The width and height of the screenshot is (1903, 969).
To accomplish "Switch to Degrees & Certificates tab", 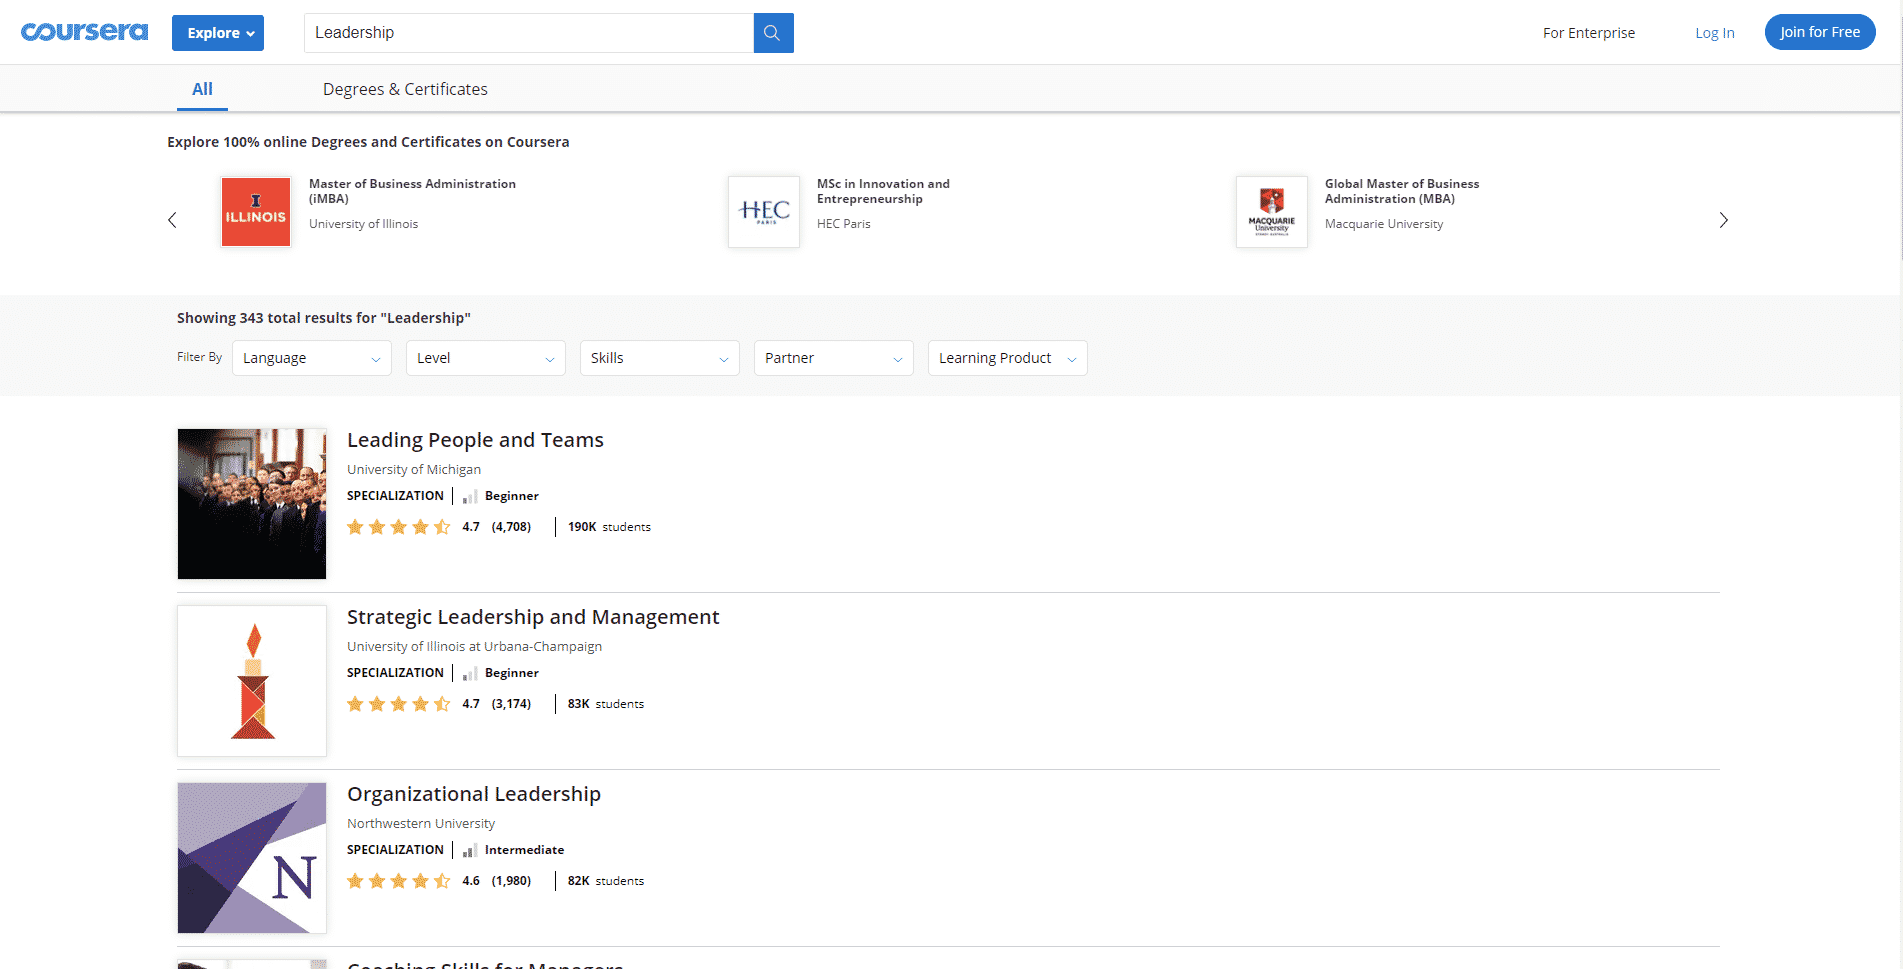I will tap(405, 89).
